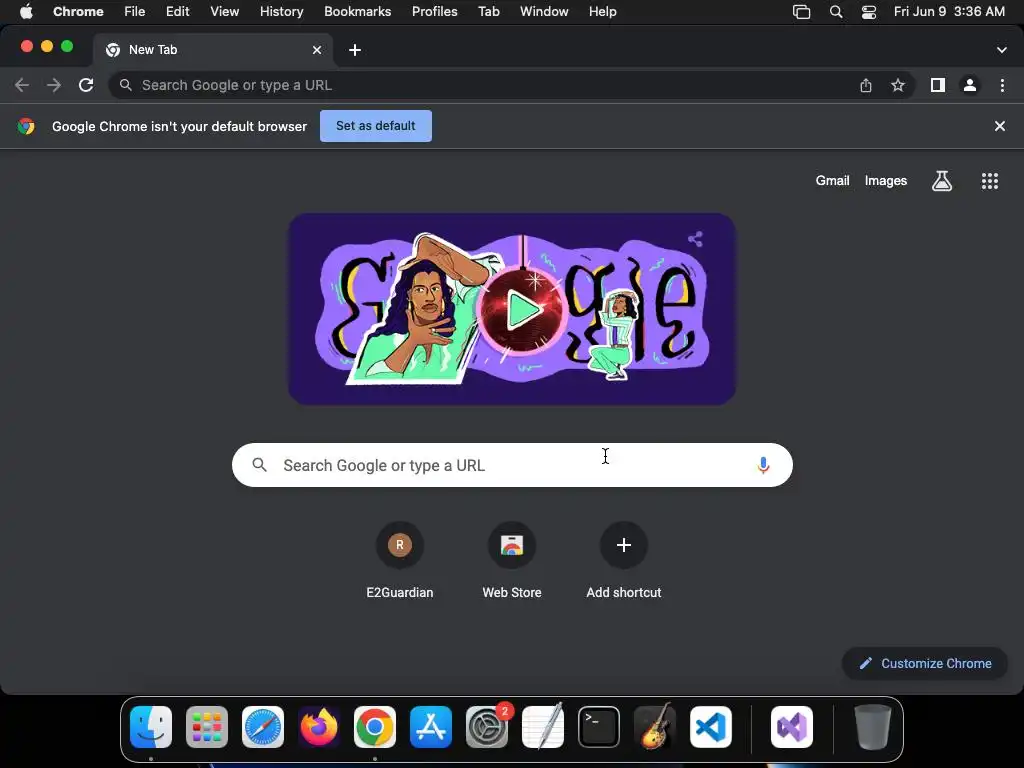This screenshot has width=1024, height=768.
Task: Close the New Tab tab
Action: tap(317, 50)
